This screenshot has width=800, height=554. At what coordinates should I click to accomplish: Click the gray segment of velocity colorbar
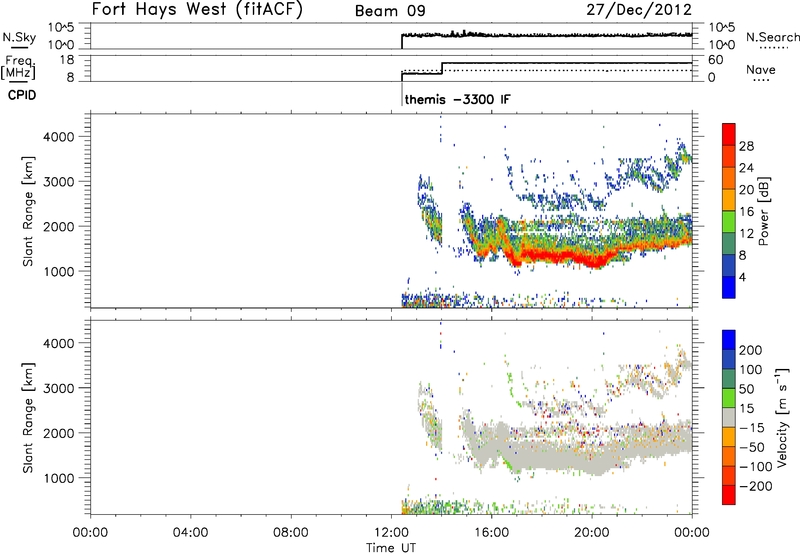729,417
